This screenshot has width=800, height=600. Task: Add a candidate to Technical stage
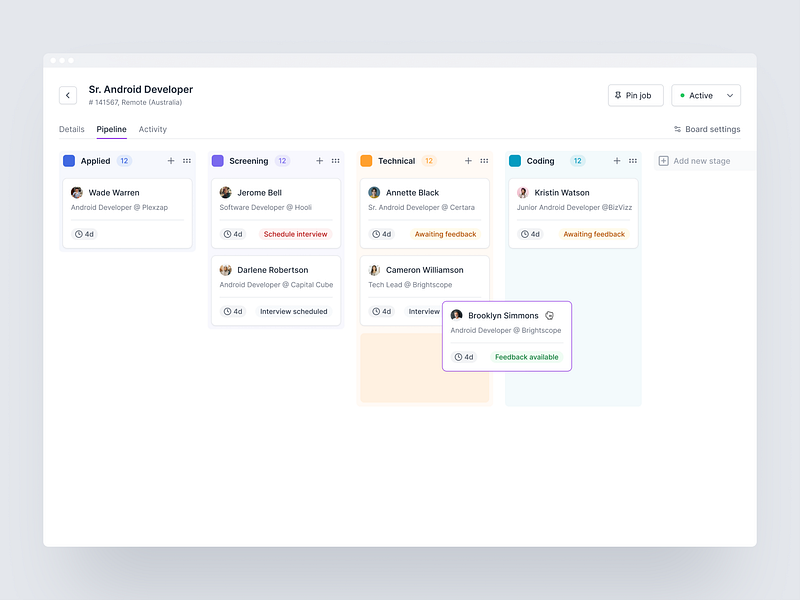coord(468,161)
